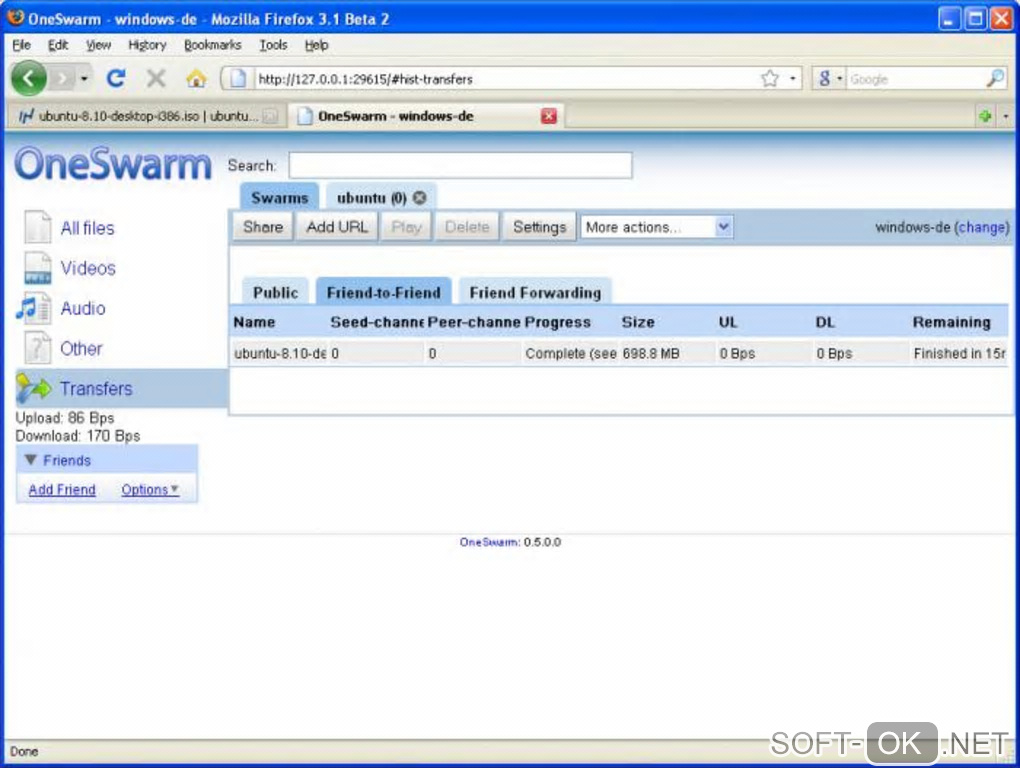Screen dimensions: 1020x768
Task: Open the History menu
Action: coord(147,45)
